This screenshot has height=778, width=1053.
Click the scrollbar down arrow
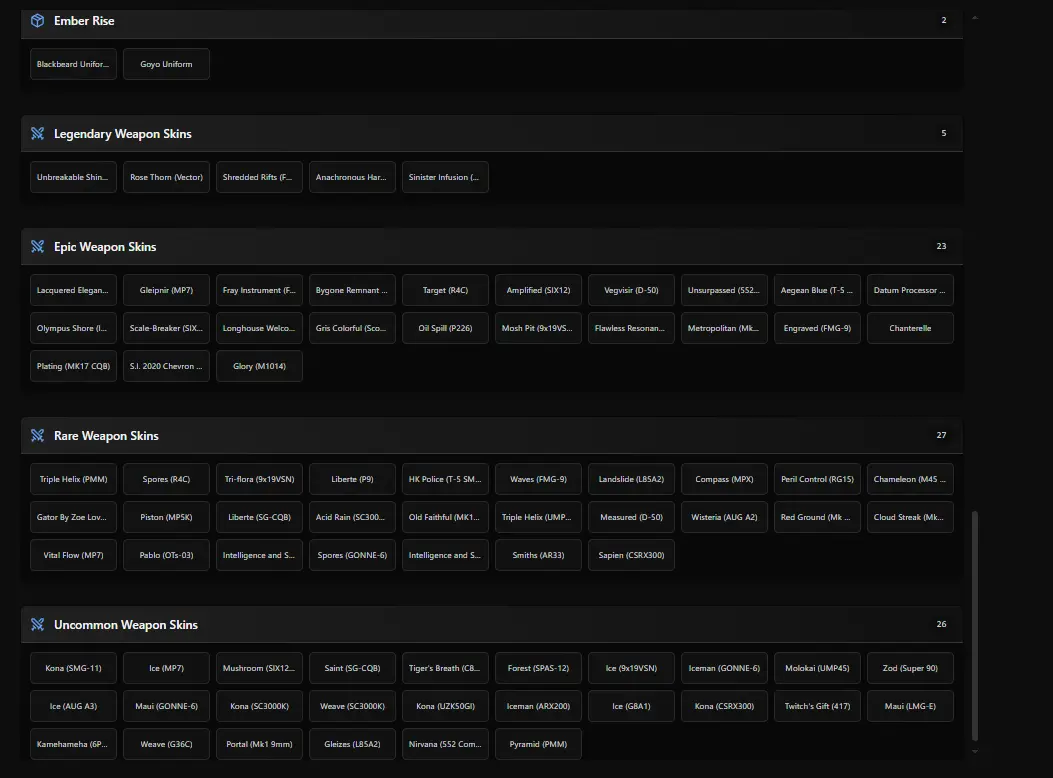(975, 752)
